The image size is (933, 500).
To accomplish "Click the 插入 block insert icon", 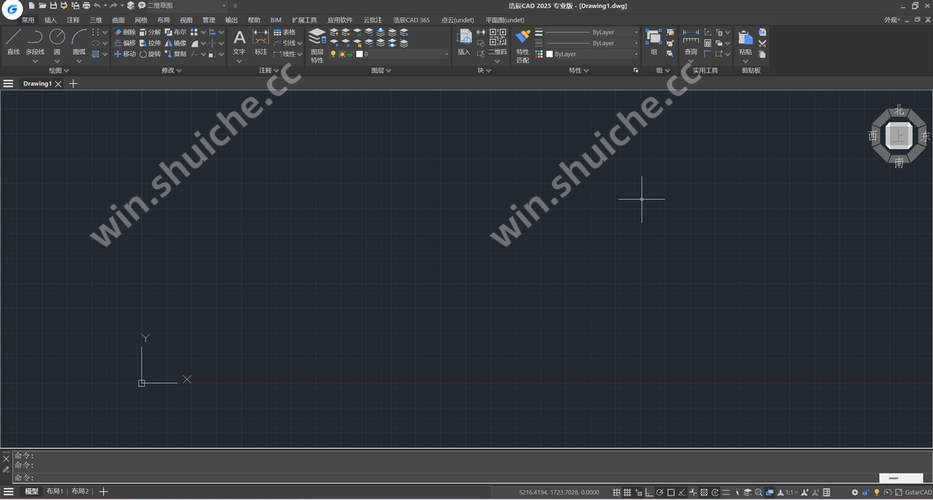I will coord(464,41).
